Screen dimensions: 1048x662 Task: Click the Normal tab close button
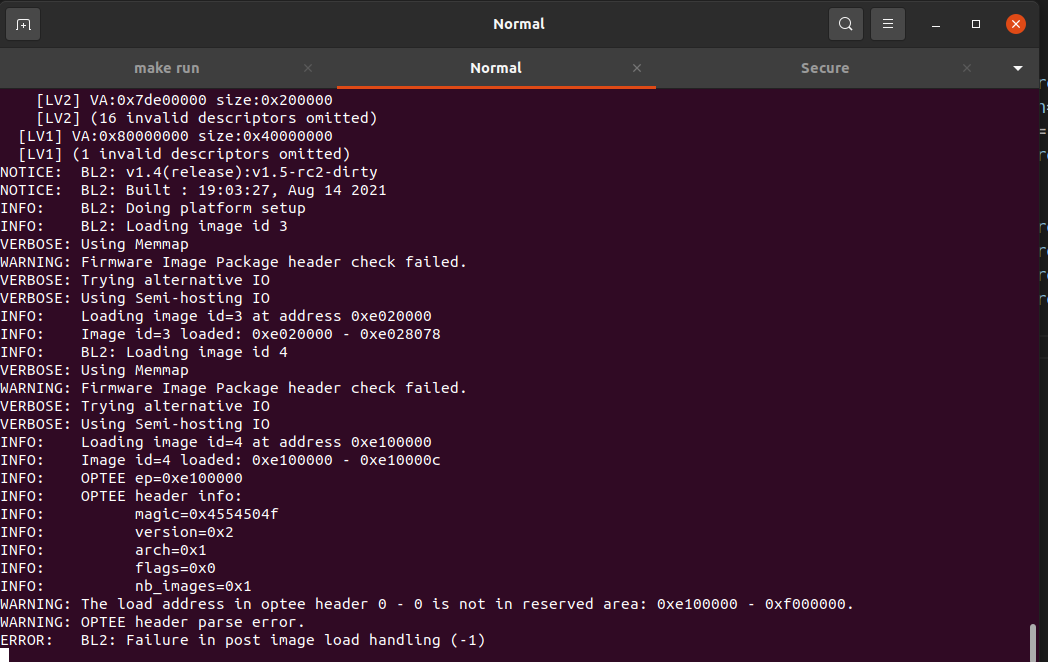[x=637, y=68]
